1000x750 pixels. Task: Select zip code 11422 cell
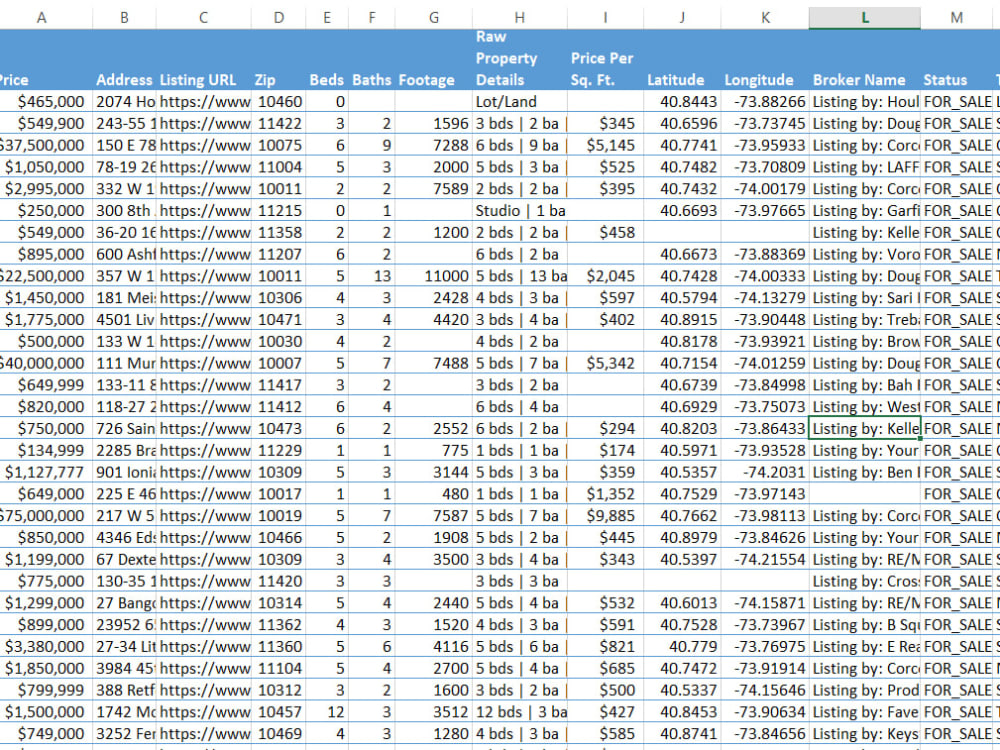(279, 123)
